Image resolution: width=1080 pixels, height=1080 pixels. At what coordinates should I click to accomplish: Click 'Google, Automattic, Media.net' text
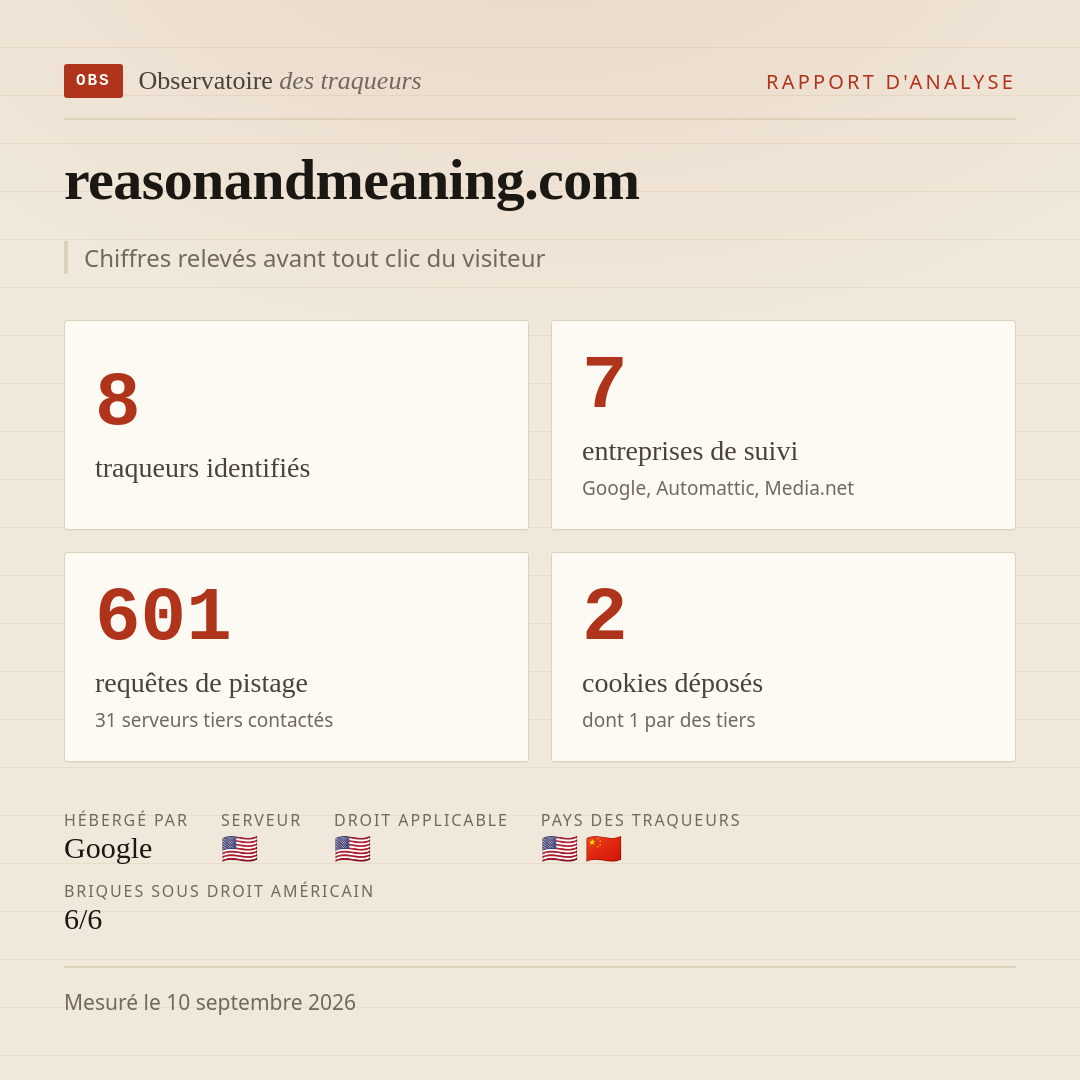click(x=718, y=488)
